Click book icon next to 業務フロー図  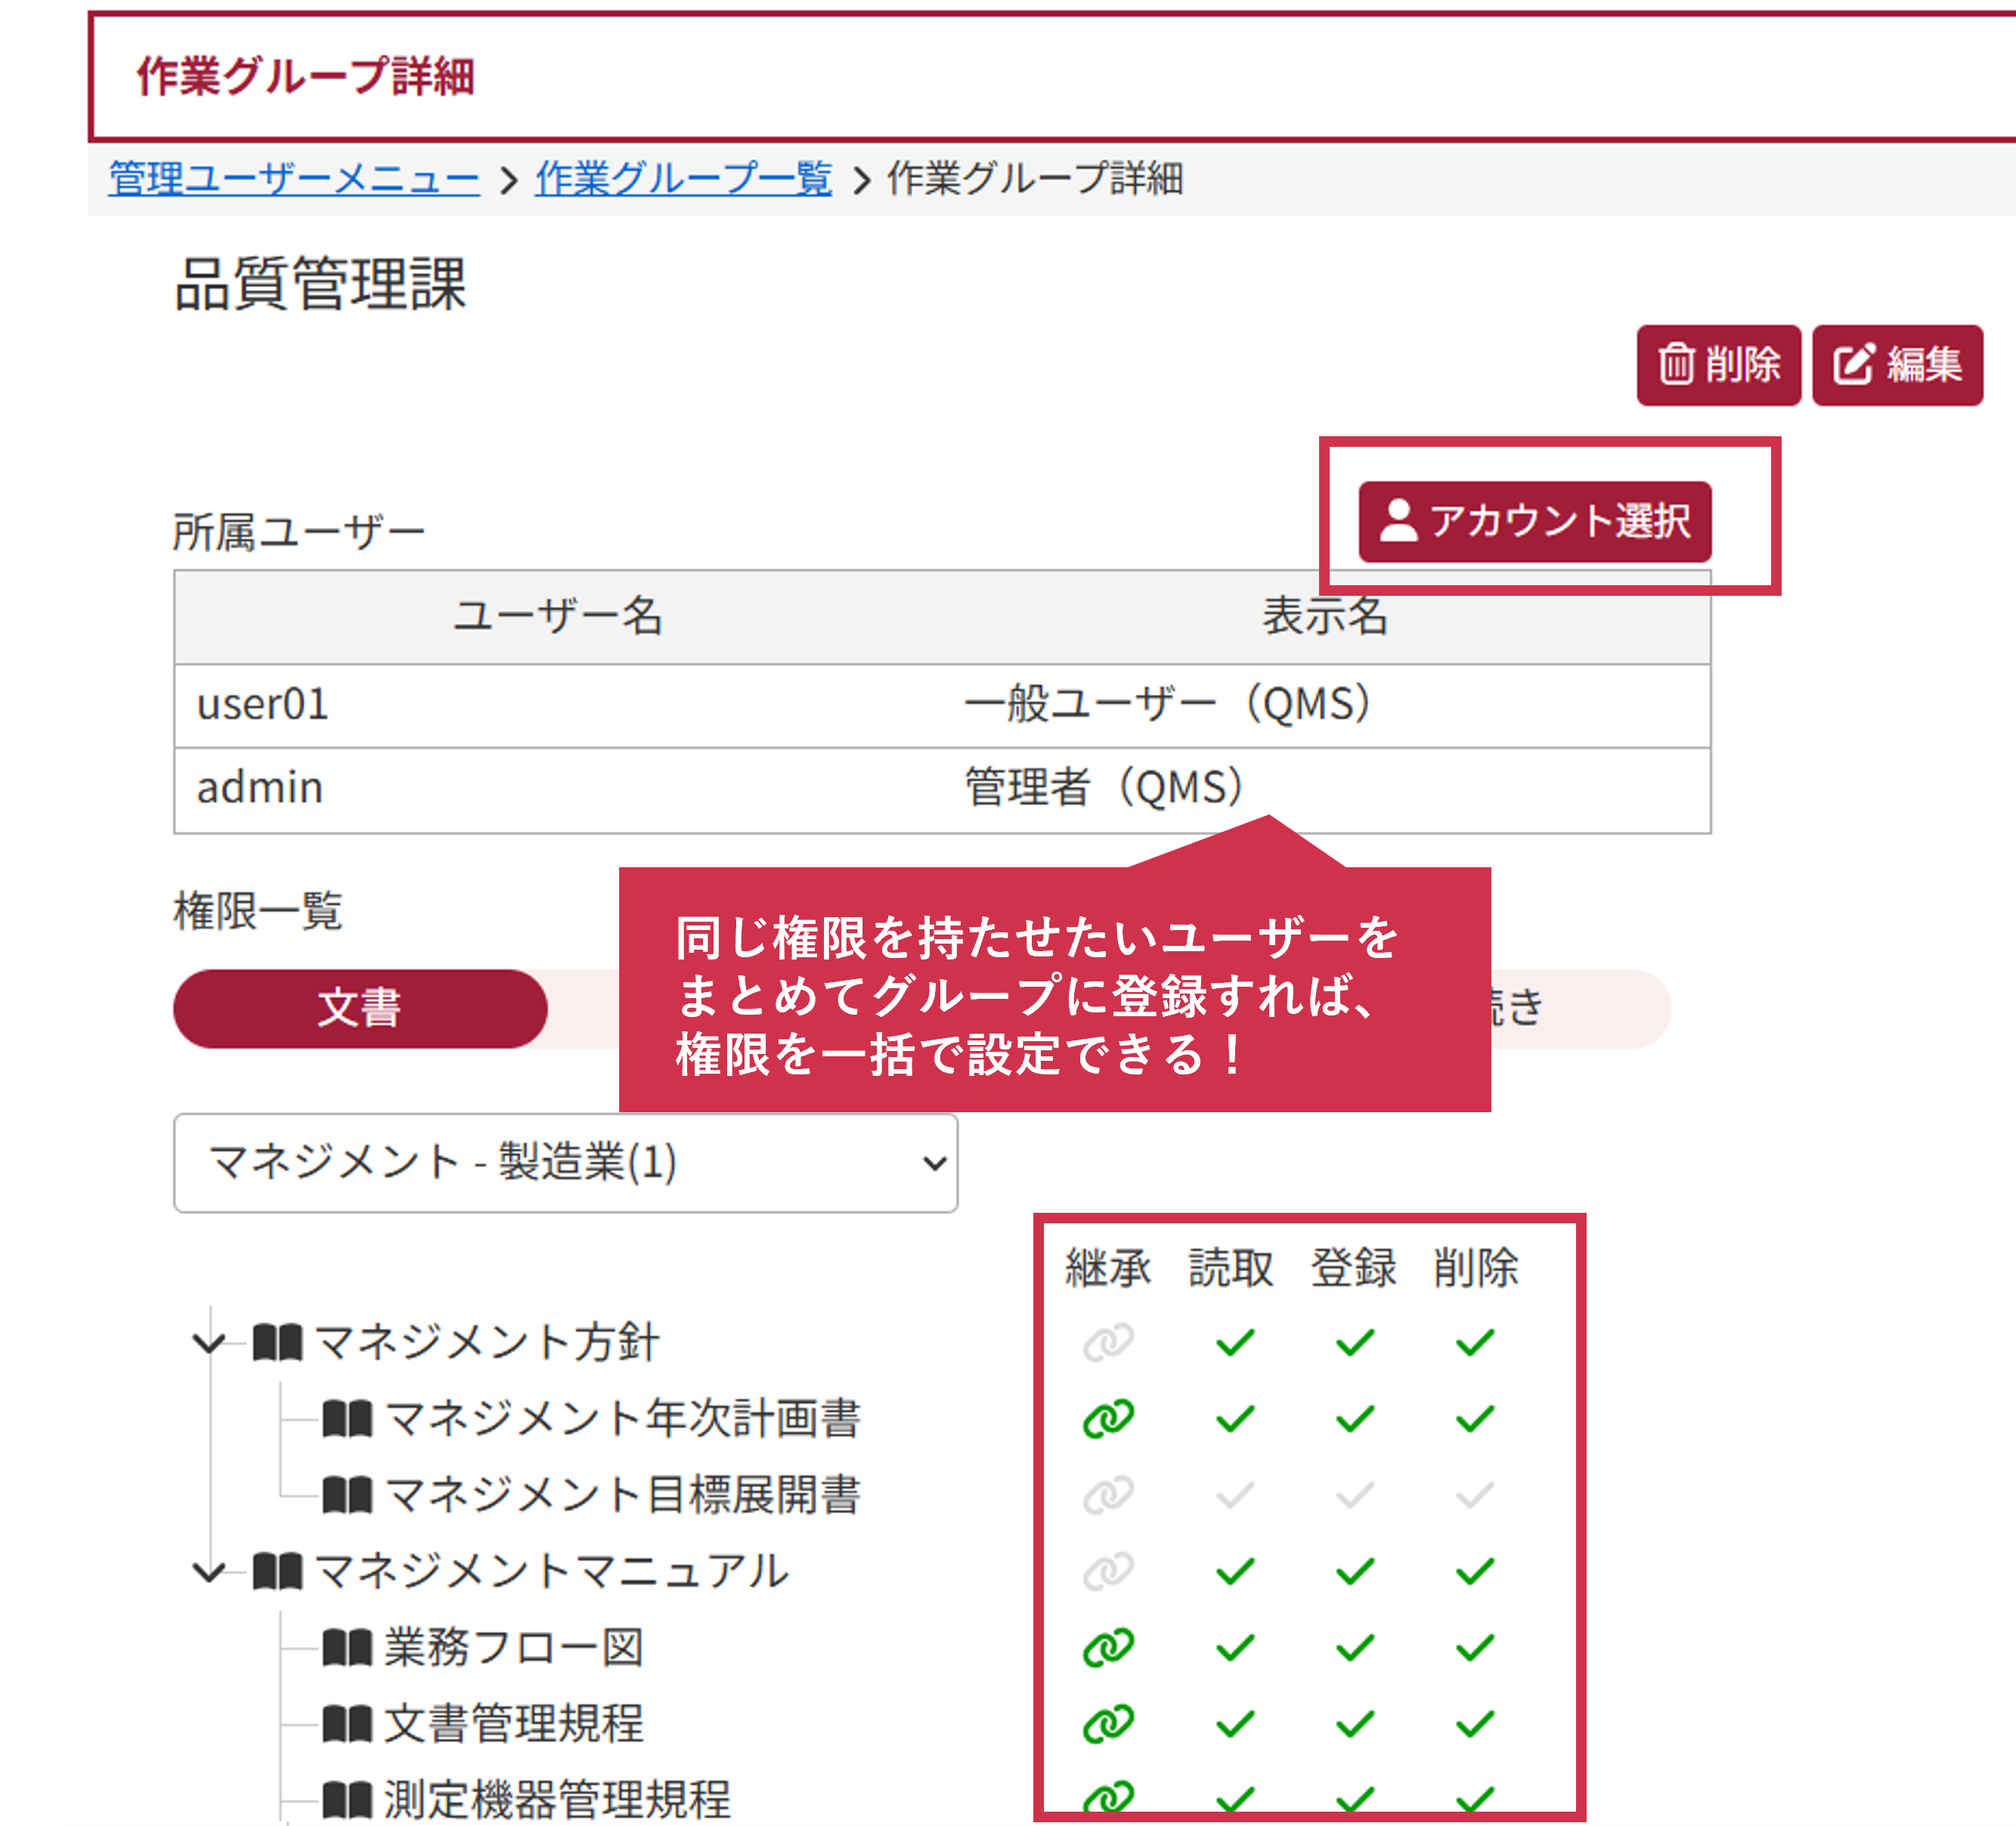346,1648
